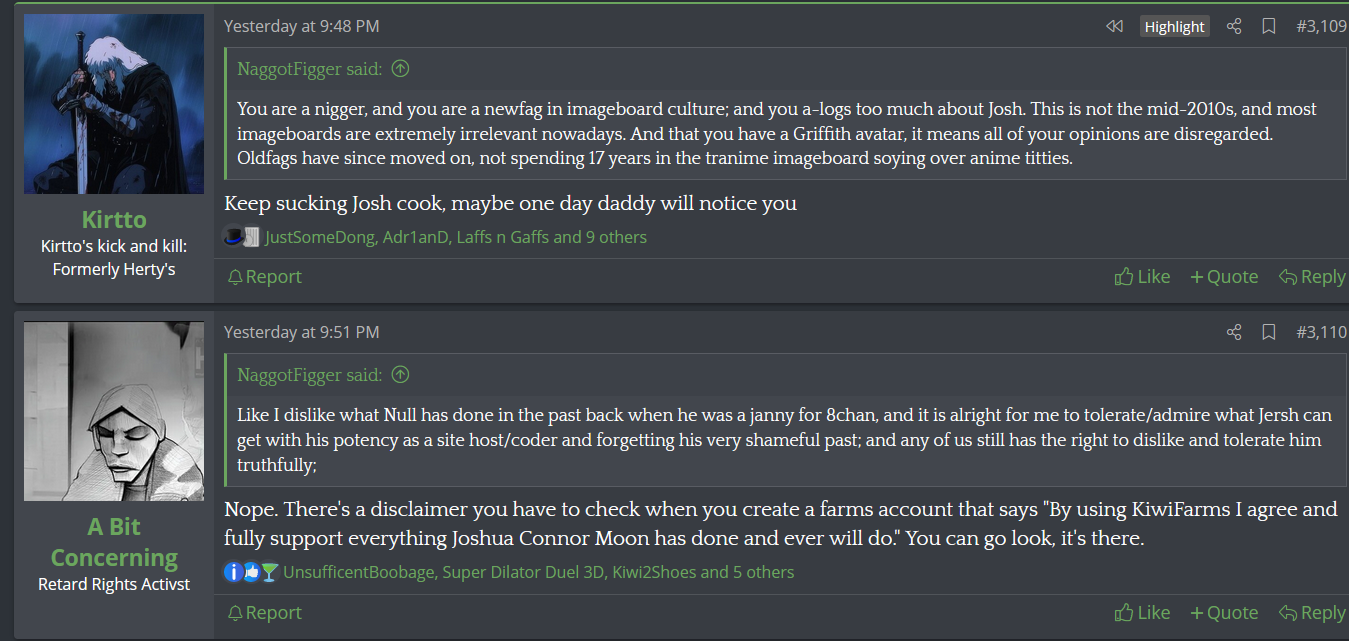Viewport: 1349px width, 641px height.
Task: Click the double-arrow rewind icon on post #3,109
Action: click(x=1114, y=27)
